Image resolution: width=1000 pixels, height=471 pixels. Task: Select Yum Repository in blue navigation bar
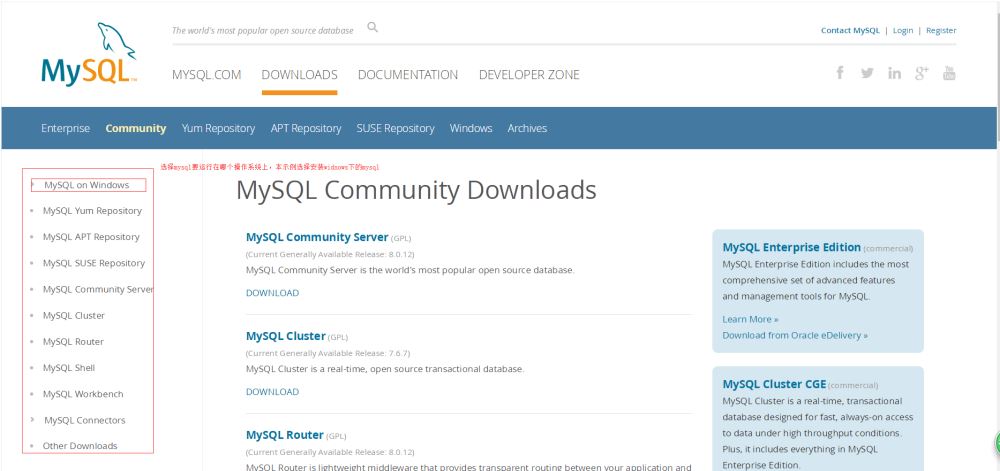(218, 128)
